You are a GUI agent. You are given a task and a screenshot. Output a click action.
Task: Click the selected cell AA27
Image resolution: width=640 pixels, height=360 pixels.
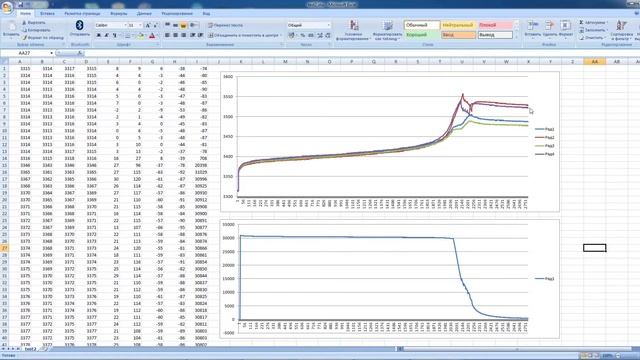594,248
